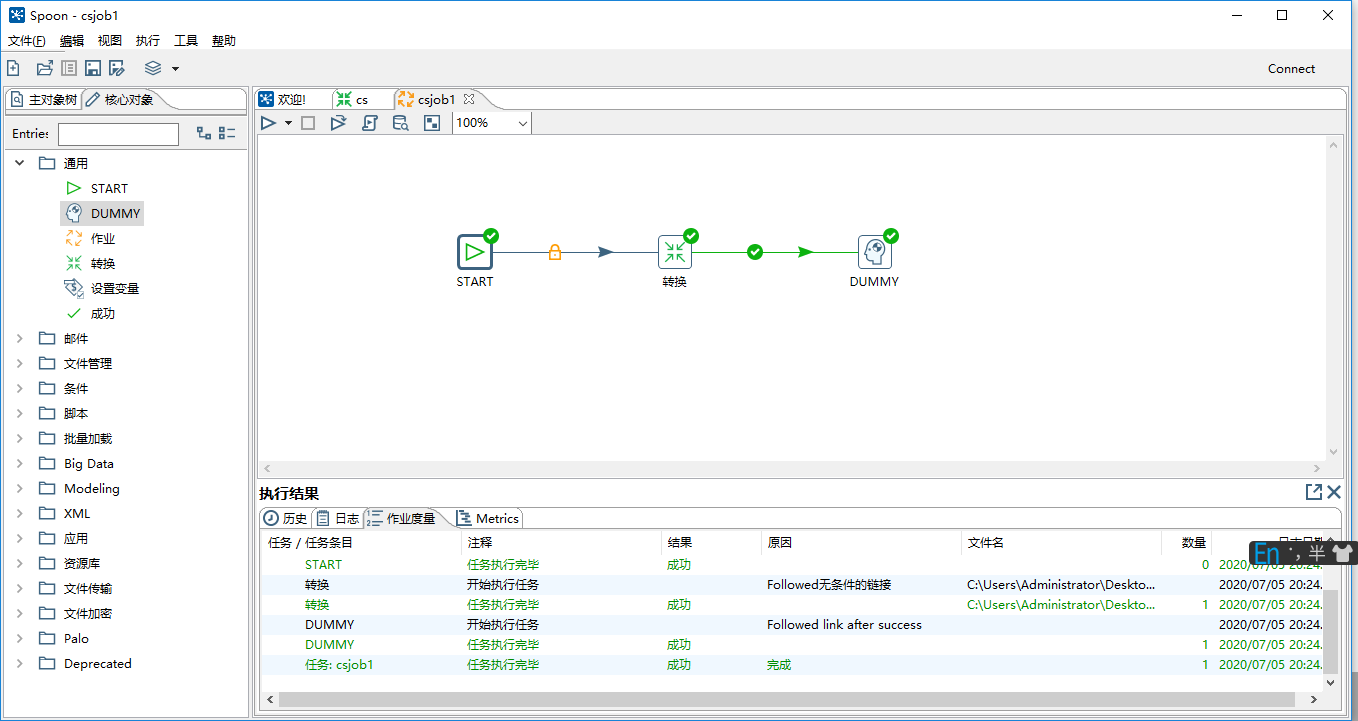
Task: Expand the 条件 folder
Action: pos(19,388)
